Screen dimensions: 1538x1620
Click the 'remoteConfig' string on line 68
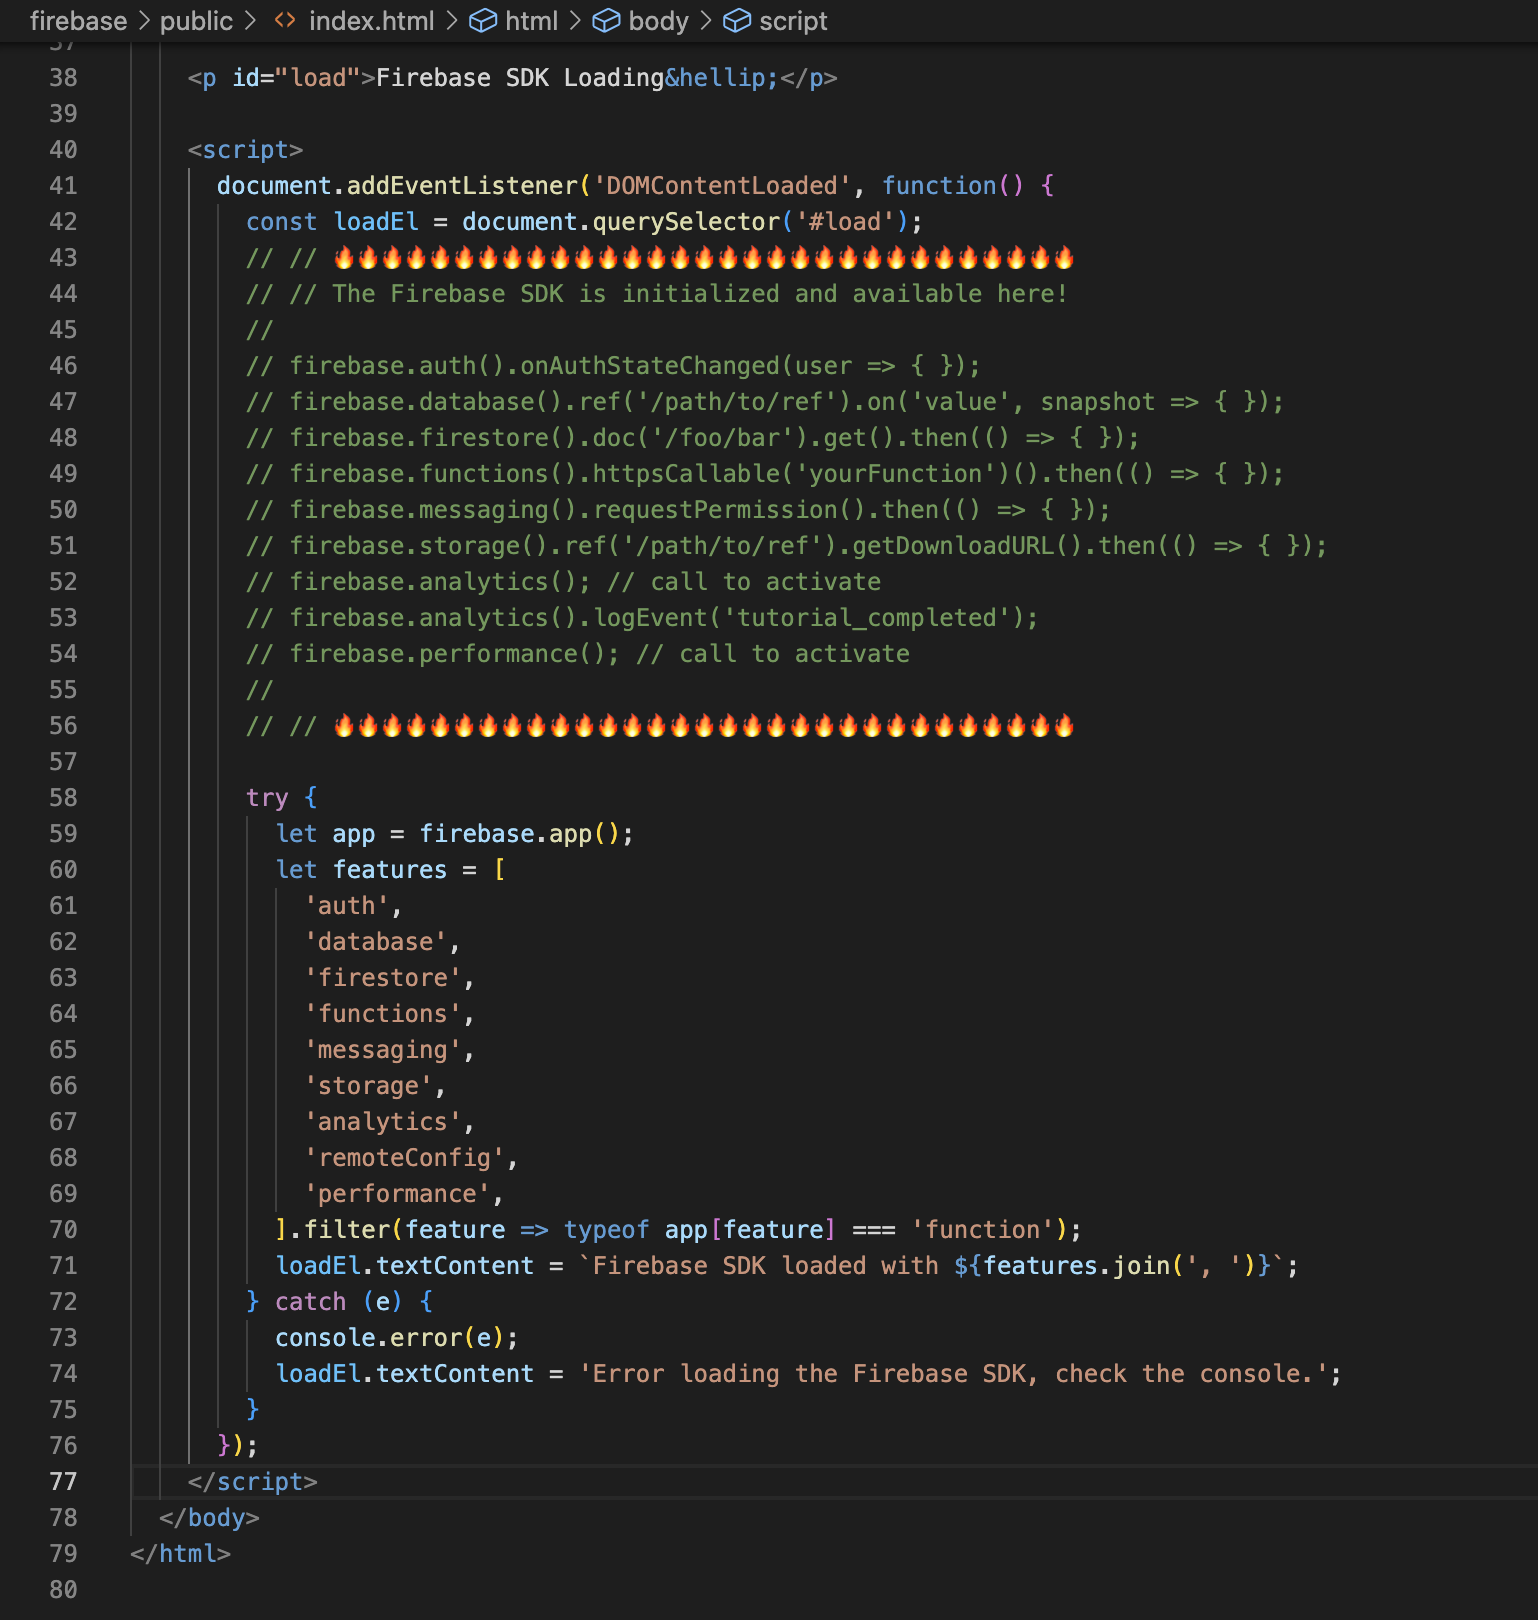[404, 1158]
